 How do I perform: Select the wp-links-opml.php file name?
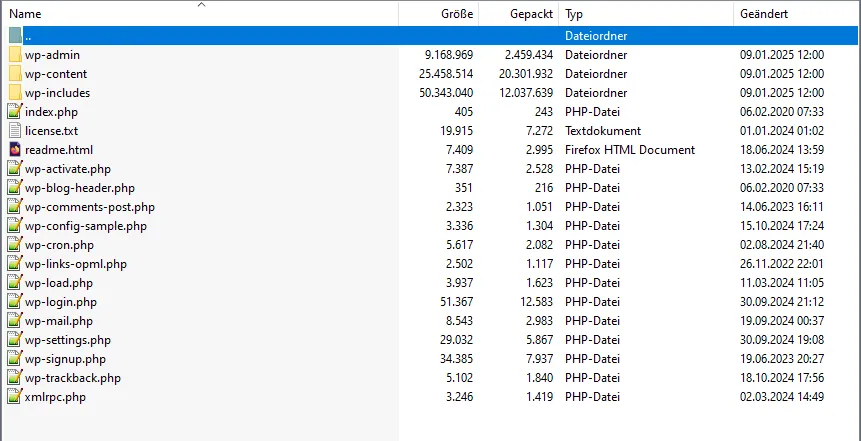(76, 264)
